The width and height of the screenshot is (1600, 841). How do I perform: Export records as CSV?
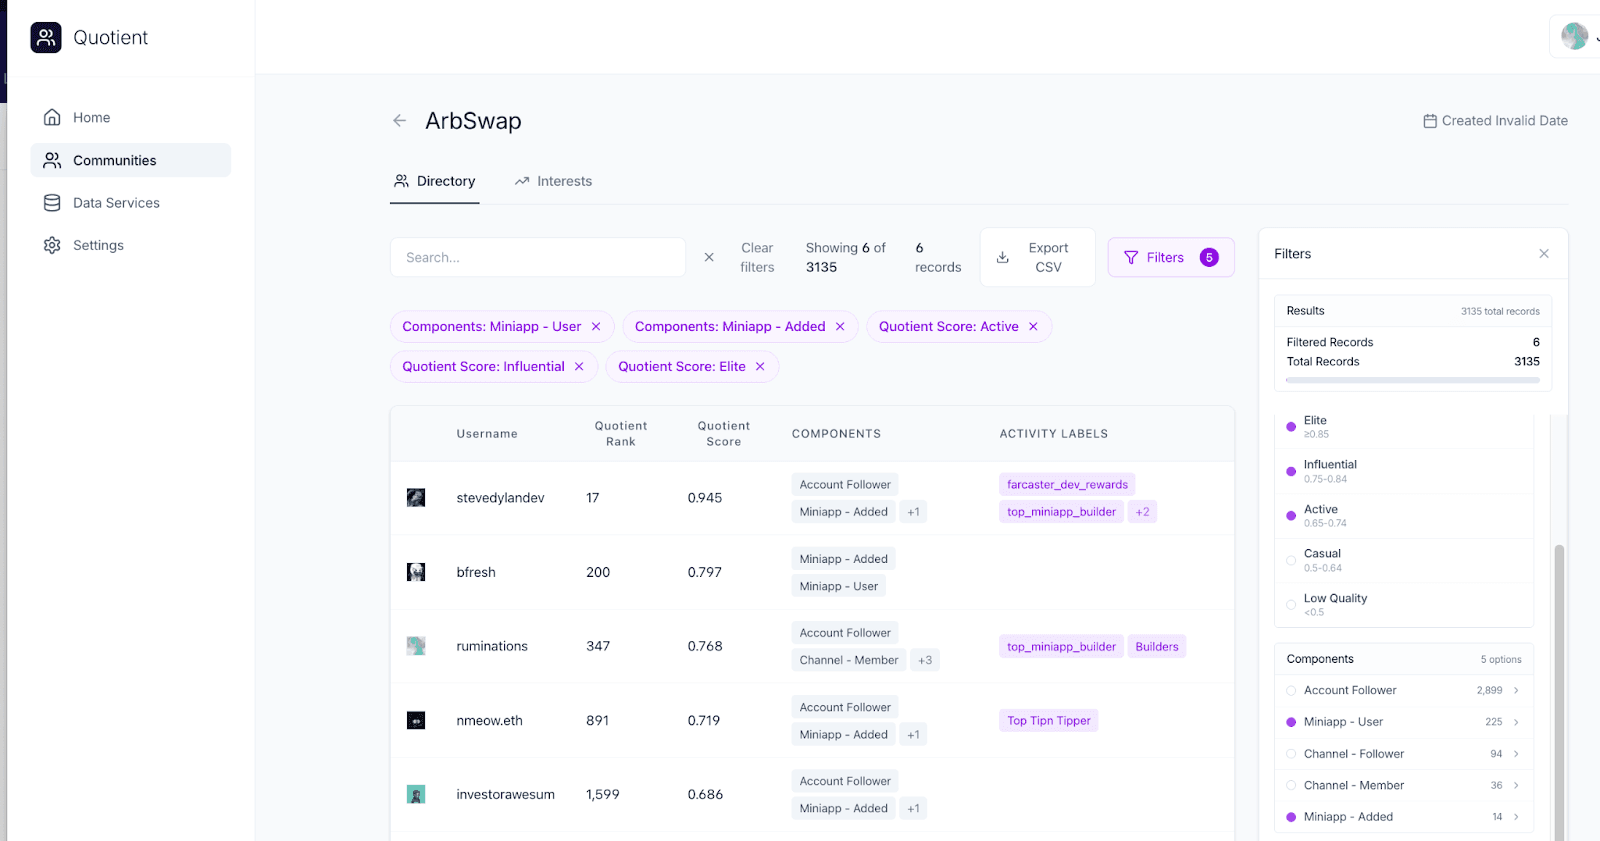1038,257
